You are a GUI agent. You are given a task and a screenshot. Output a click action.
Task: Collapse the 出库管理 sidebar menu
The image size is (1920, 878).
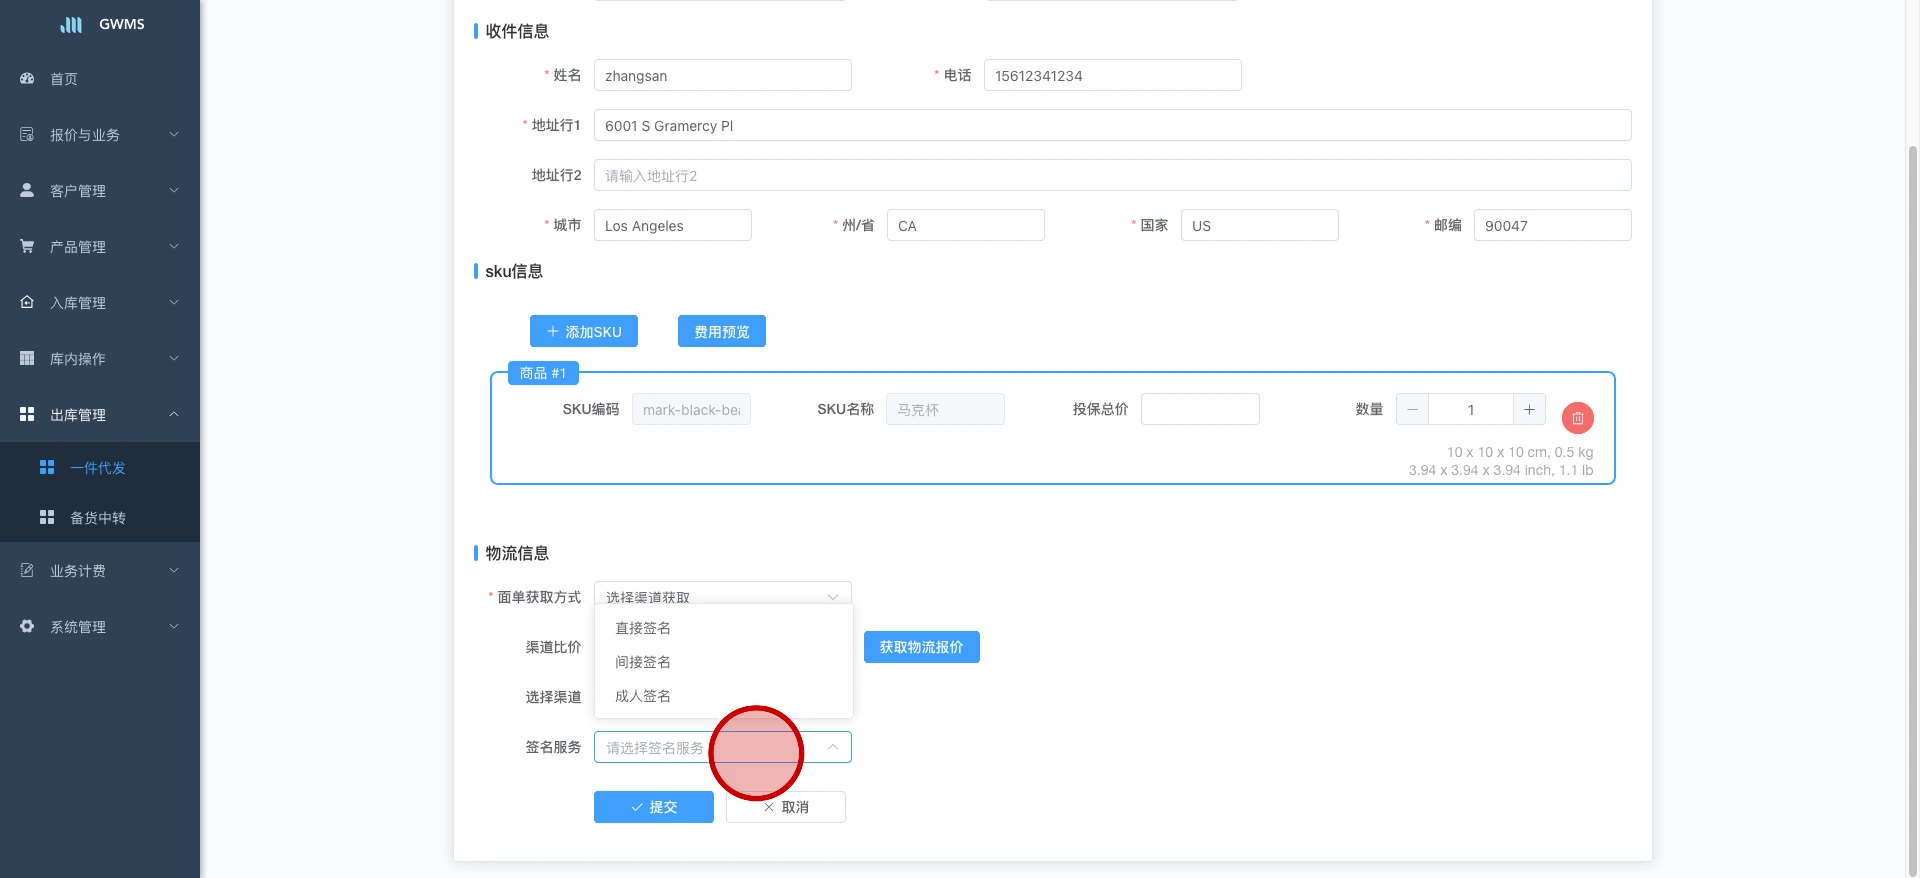coord(100,414)
